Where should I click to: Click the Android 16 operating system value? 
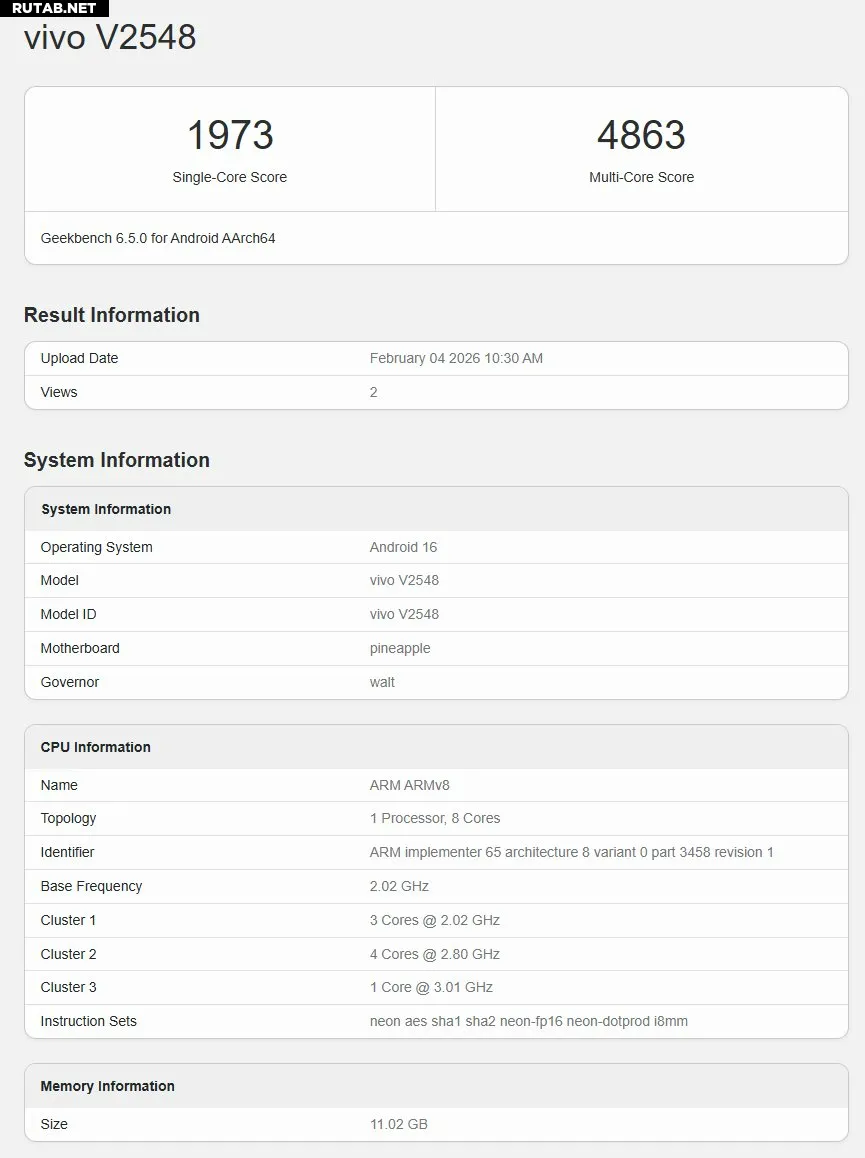click(403, 547)
